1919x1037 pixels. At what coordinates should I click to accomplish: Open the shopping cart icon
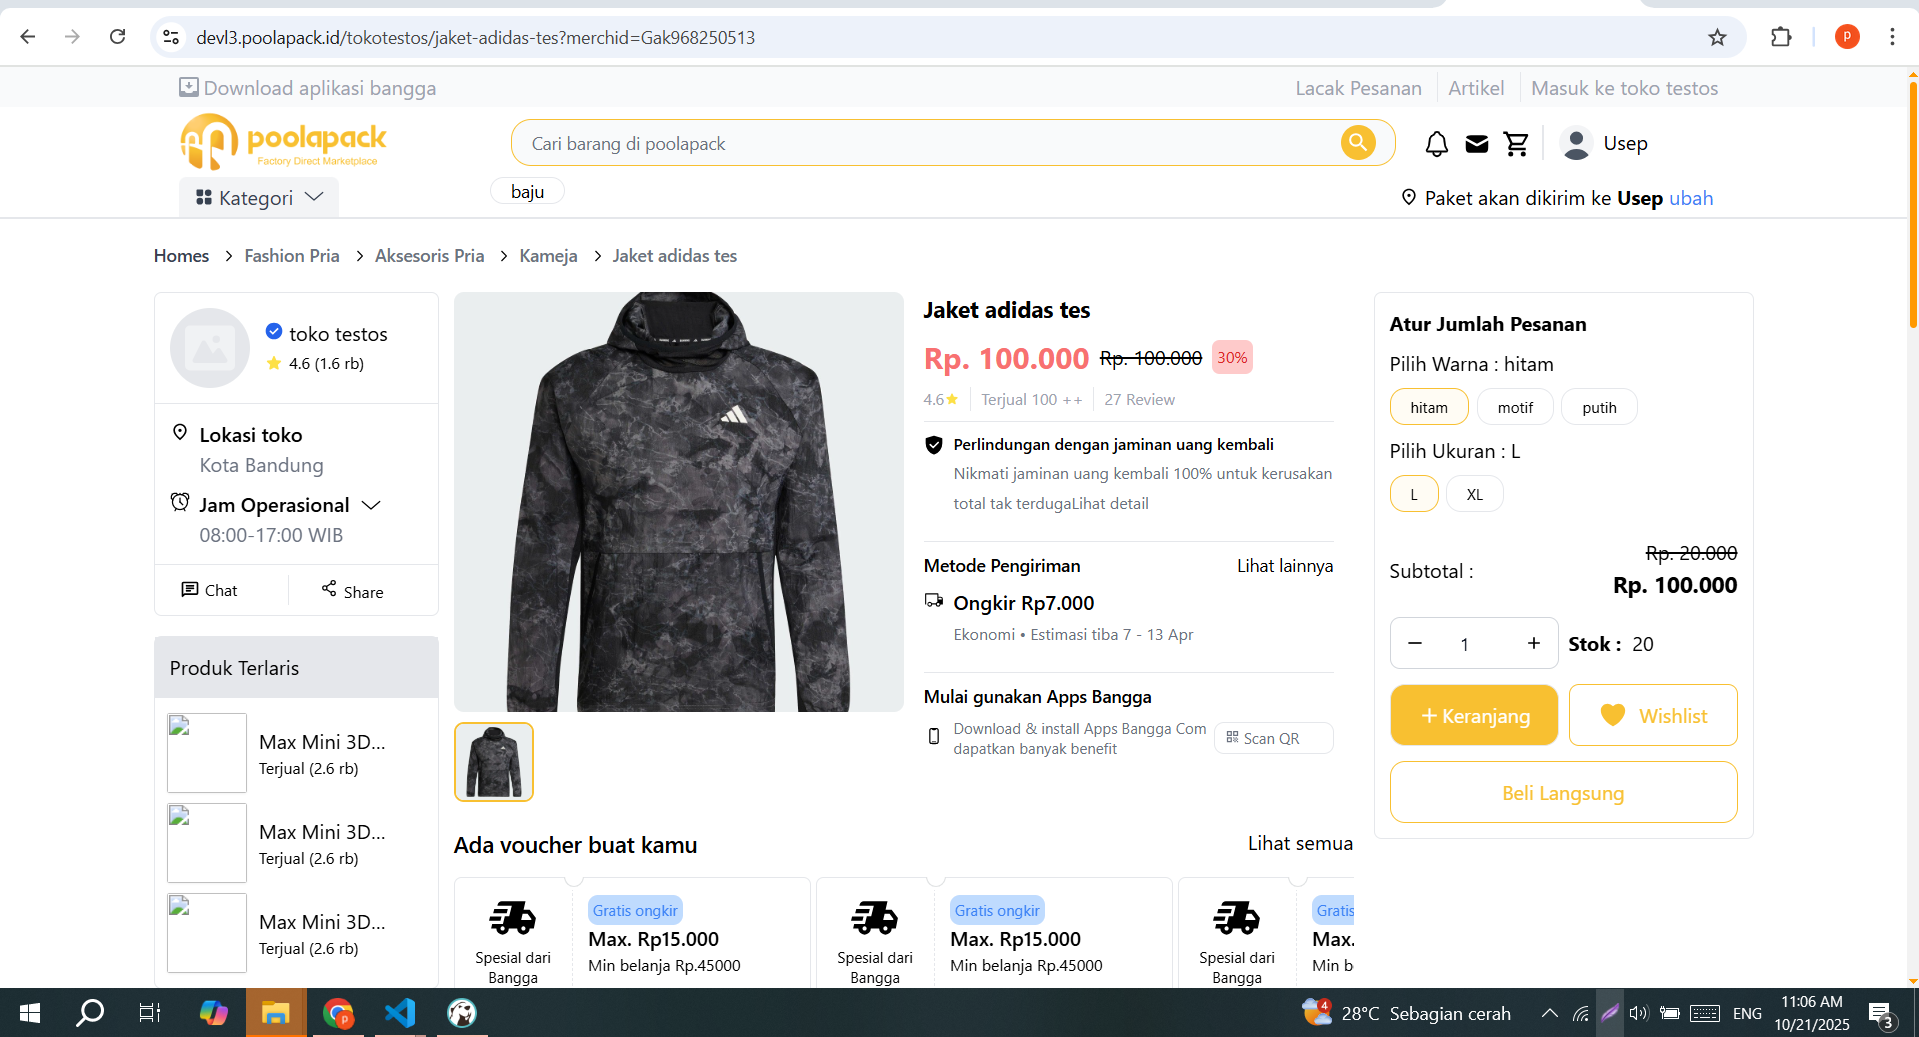click(x=1516, y=145)
